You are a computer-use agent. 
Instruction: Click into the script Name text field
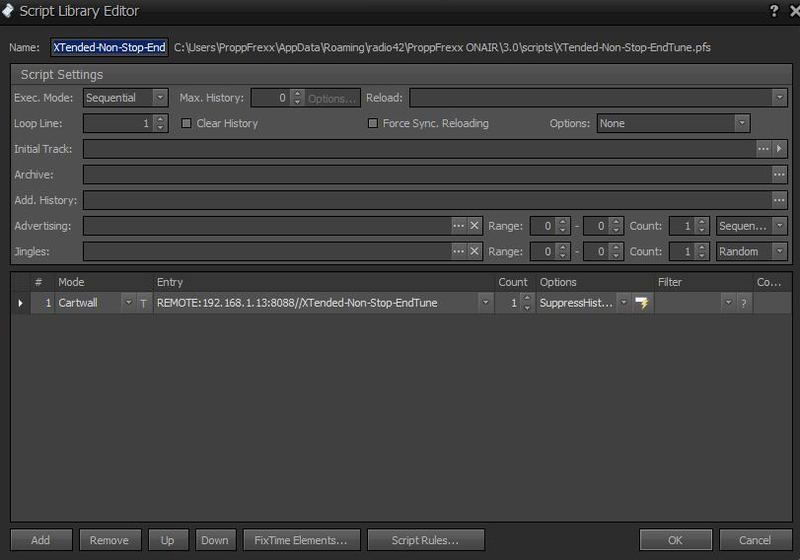109,47
